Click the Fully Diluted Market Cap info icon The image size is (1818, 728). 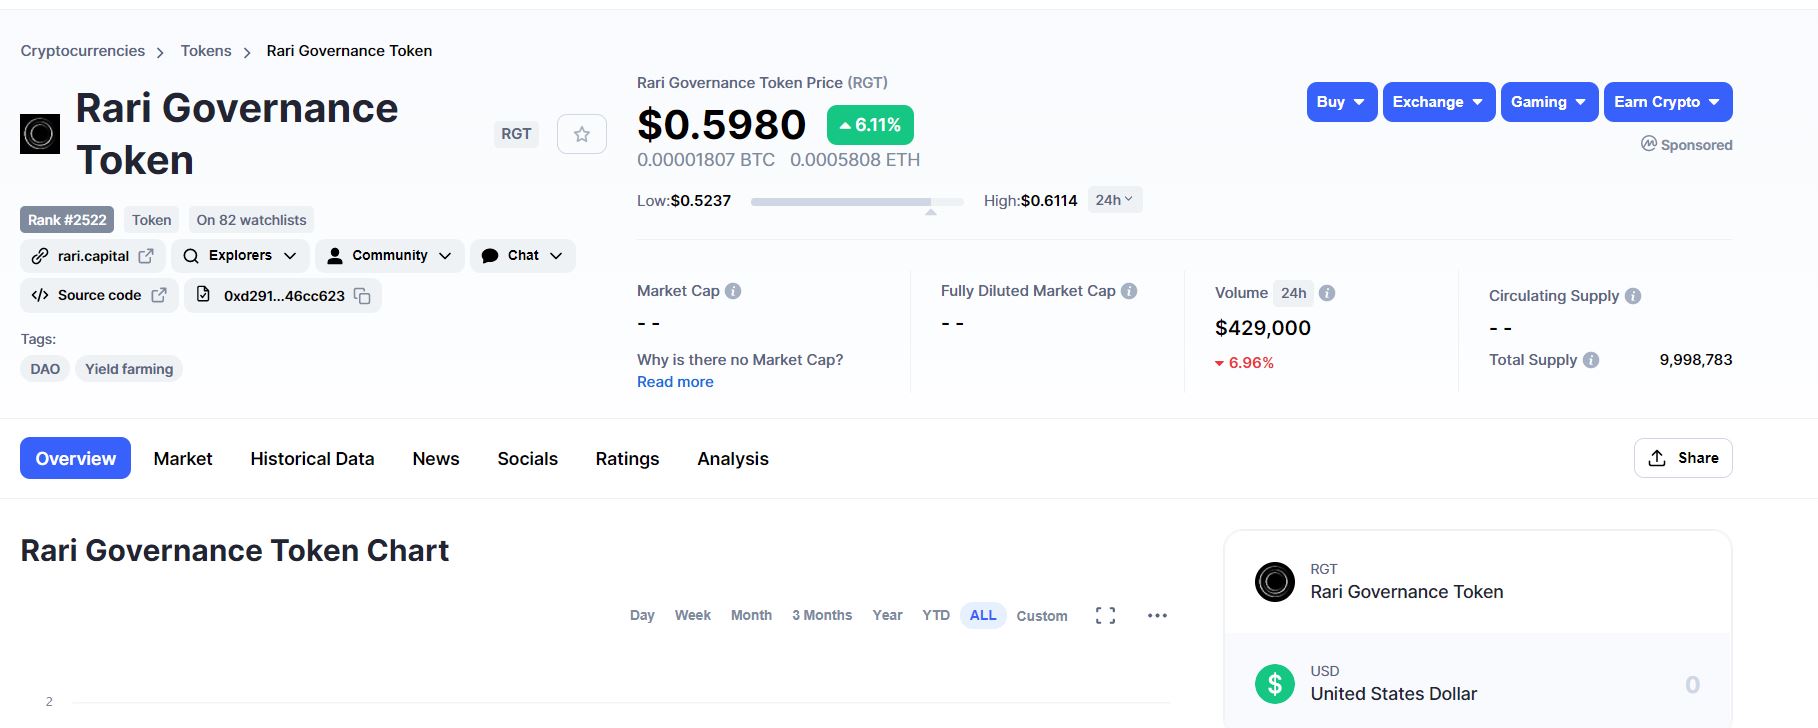1129,291
